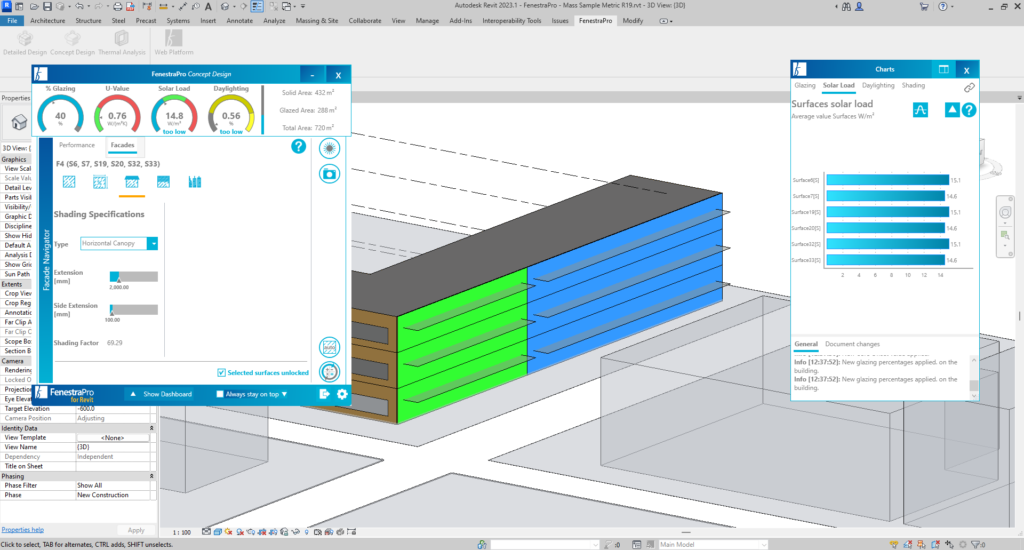Open the Detailed Design tool in ribbon
The height and width of the screenshot is (550, 1024).
pyautogui.click(x=25, y=43)
